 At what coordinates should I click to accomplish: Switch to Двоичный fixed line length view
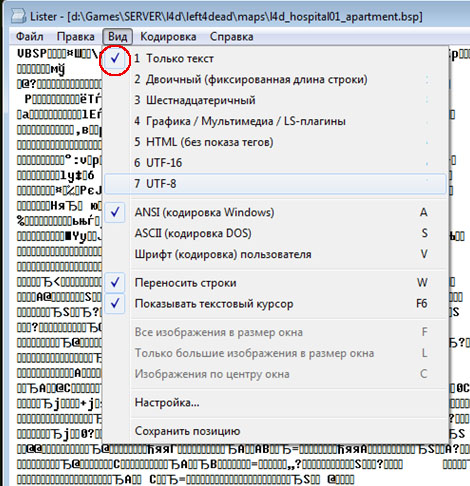click(275, 80)
